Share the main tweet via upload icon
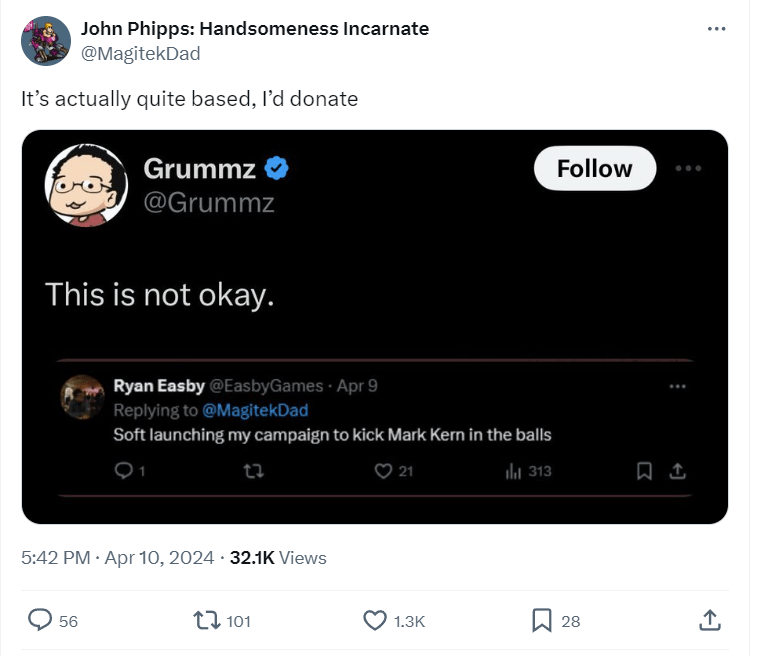The height and width of the screenshot is (656, 759). click(x=709, y=621)
